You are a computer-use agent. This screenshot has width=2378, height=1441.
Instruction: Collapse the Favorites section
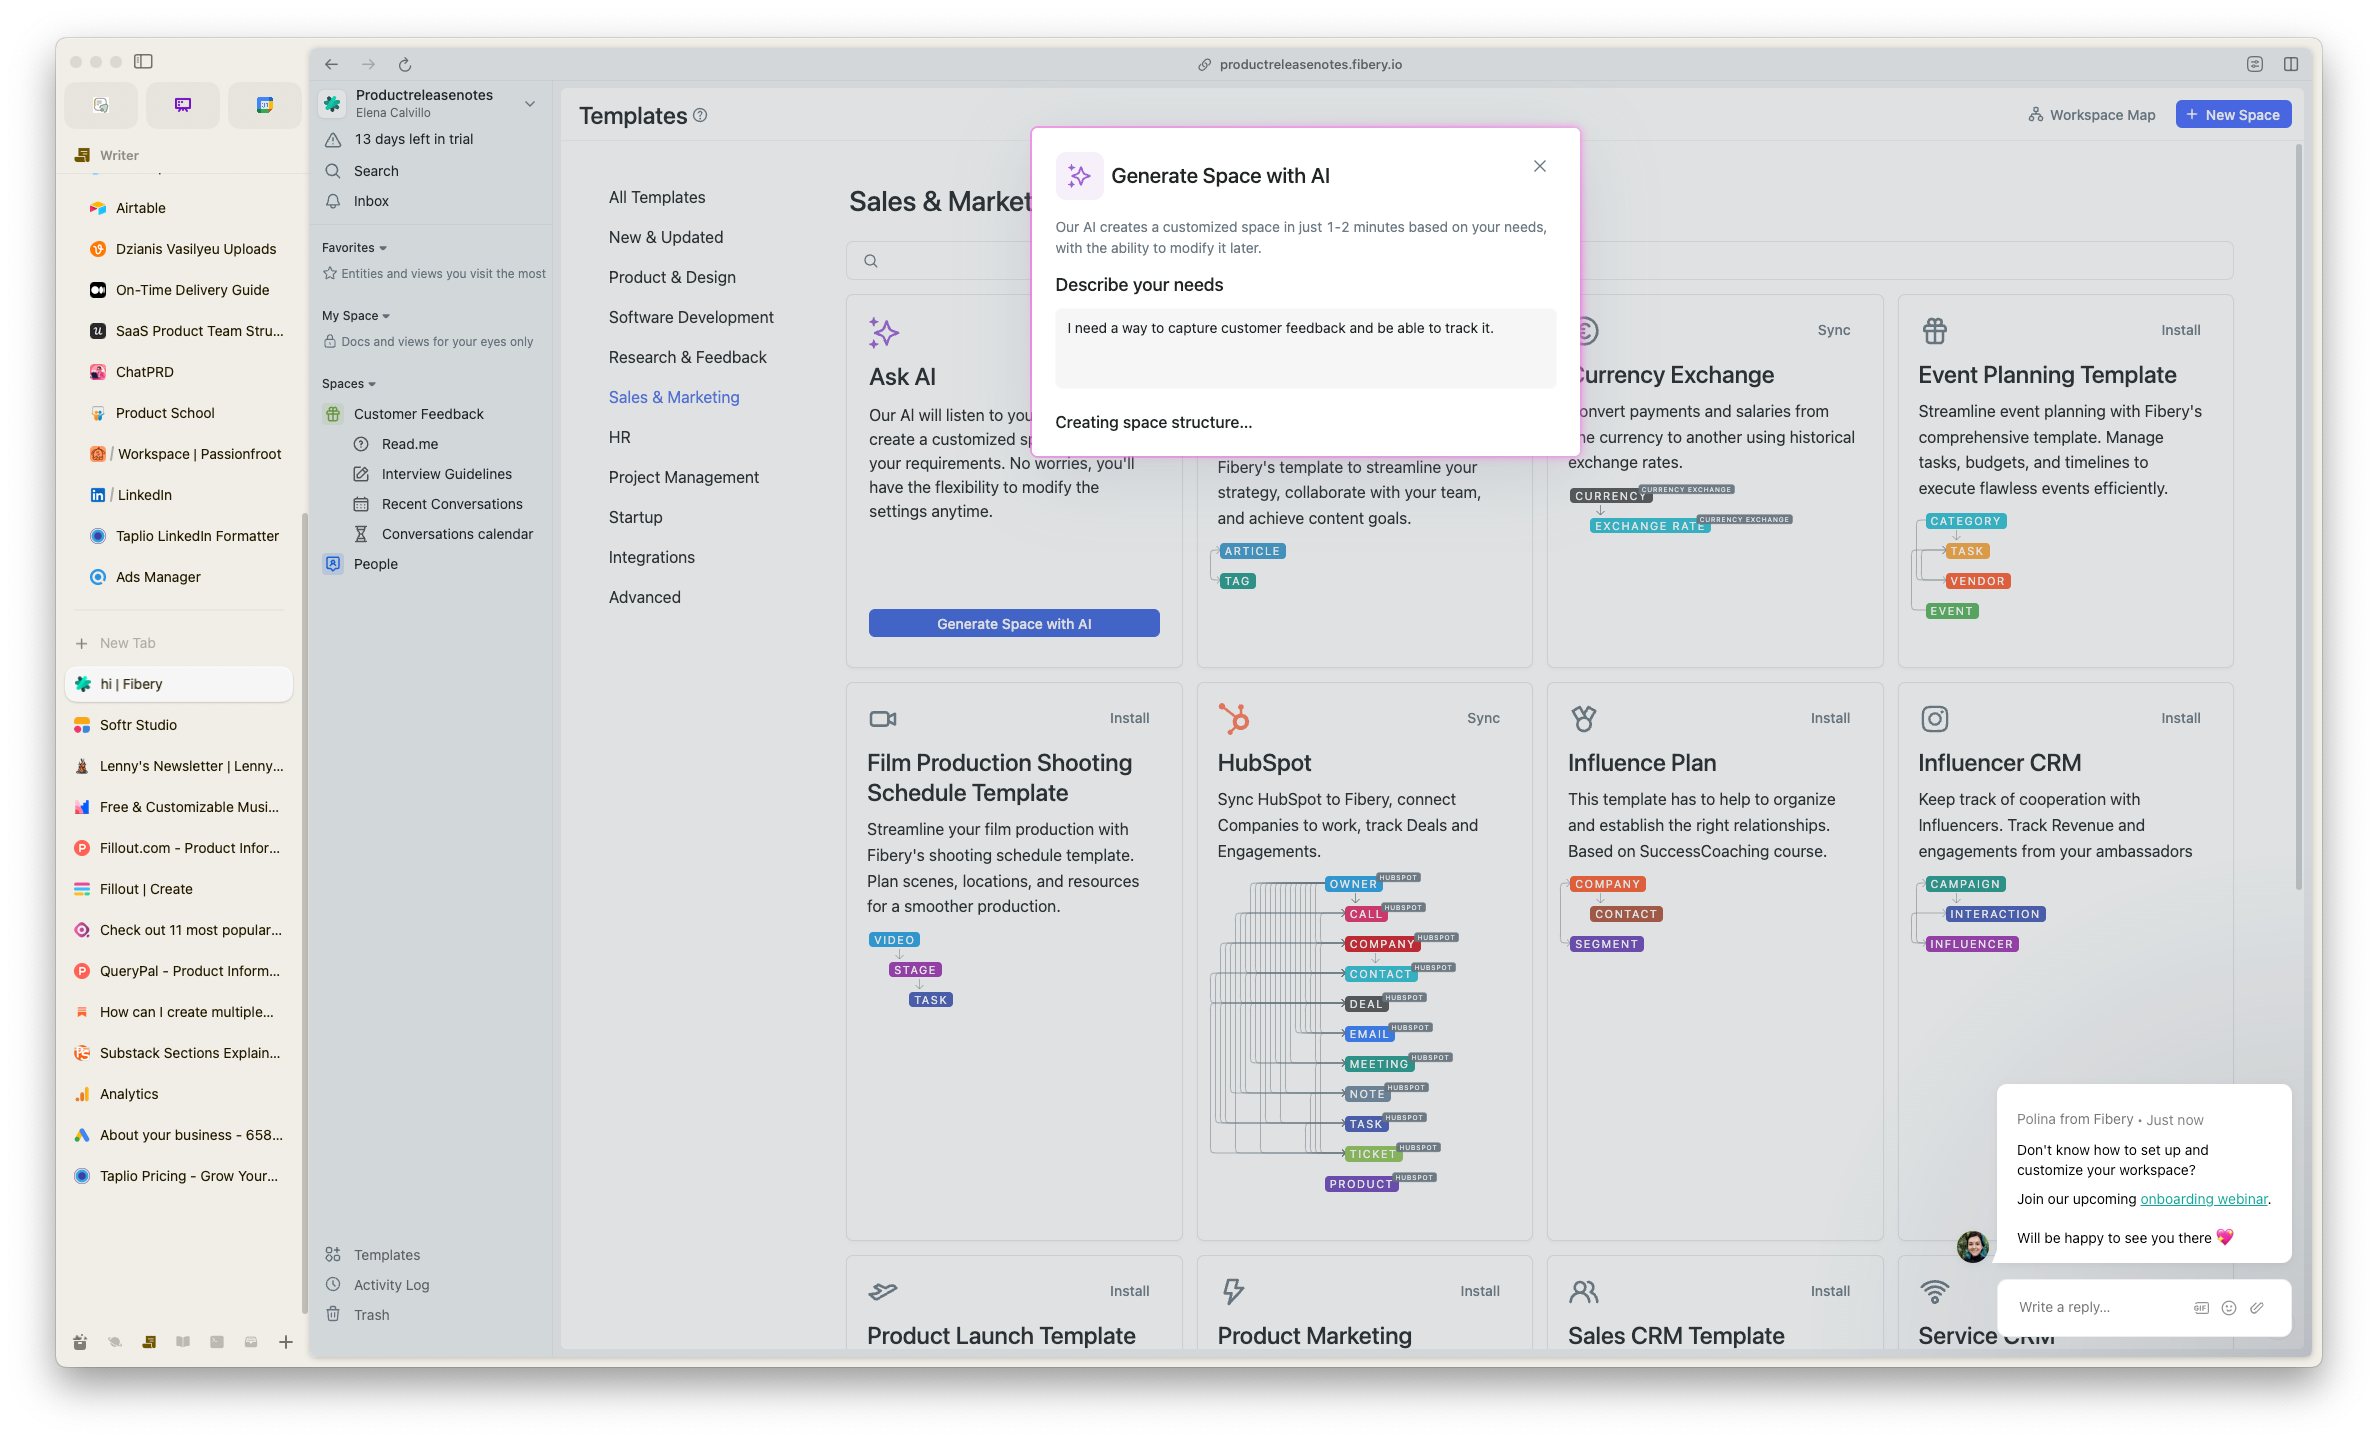(x=383, y=248)
